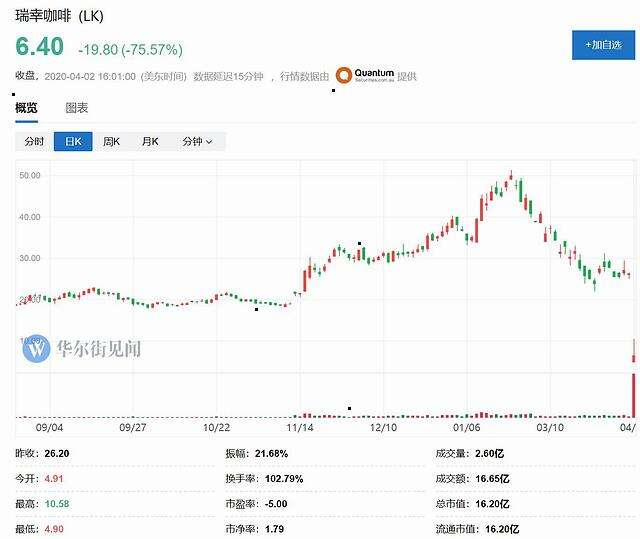This screenshot has height=539, width=640.
Task: Click the 流通市值 value 16.20亿
Action: [x=502, y=529]
